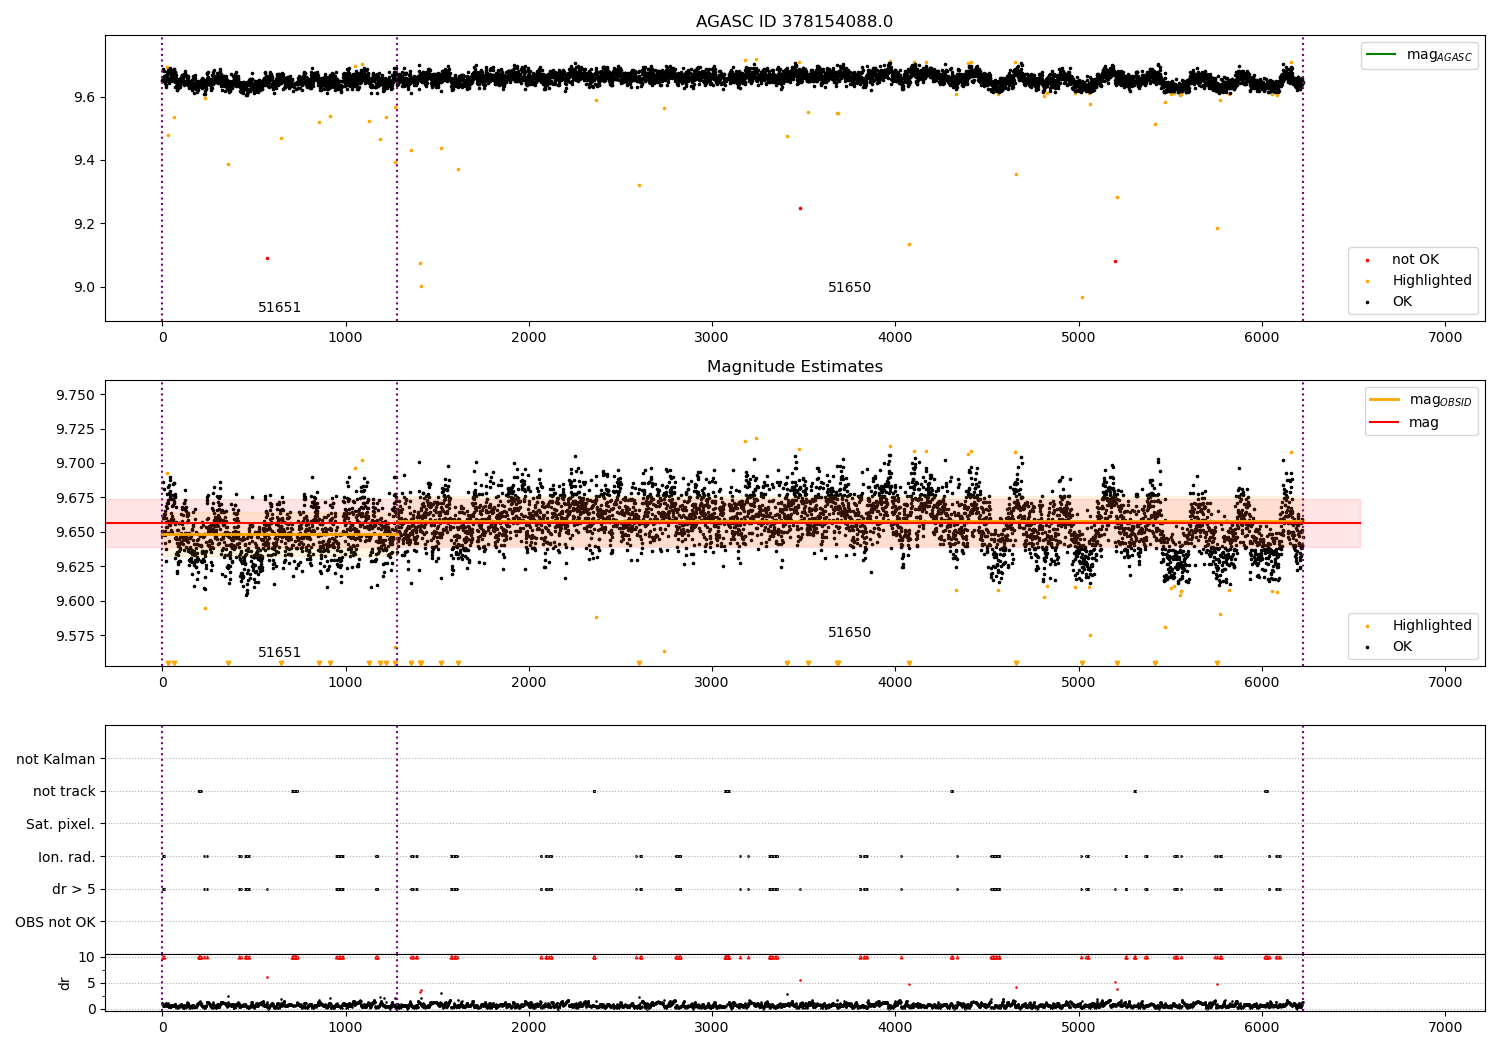This screenshot has height=1050, width=1500.
Task: Click the "9.4" tick on the top plot y-axis
Action: point(83,161)
